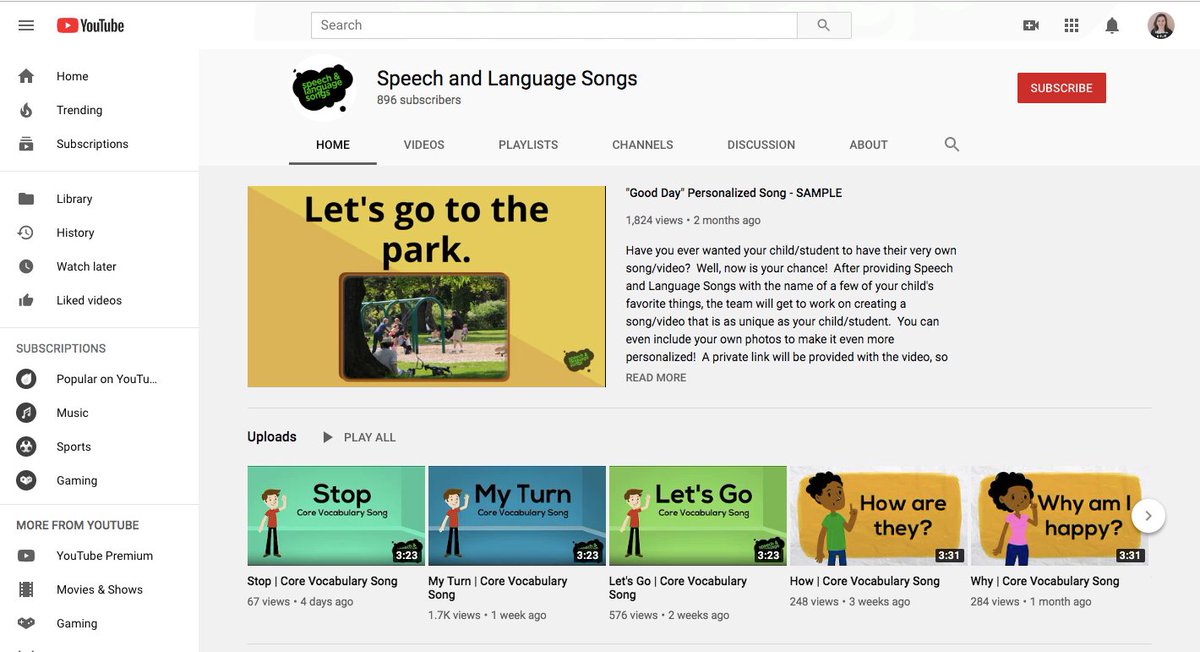The width and height of the screenshot is (1200, 652).
Task: Open the How are they? video thumbnail
Action: point(879,516)
